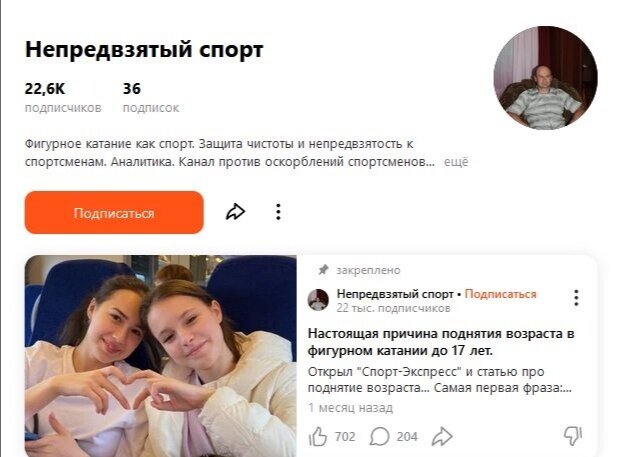Open the 36 подписок list
638x457 pixels.
[151, 98]
